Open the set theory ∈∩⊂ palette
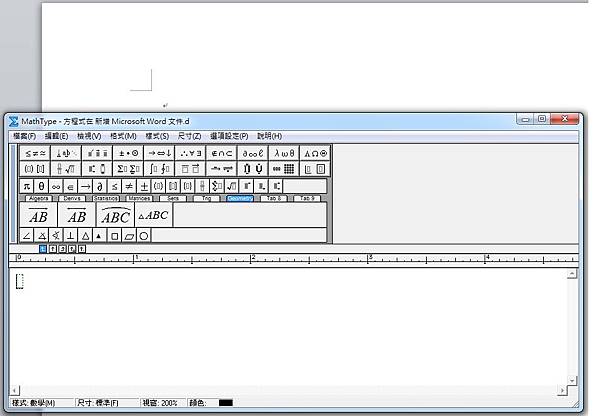 pyautogui.click(x=222, y=153)
